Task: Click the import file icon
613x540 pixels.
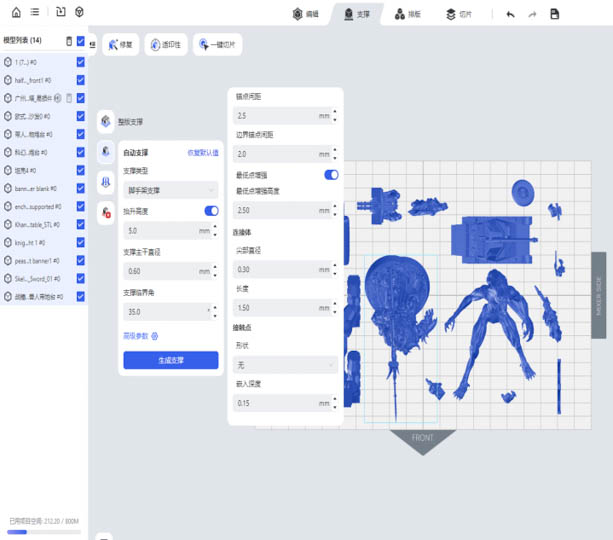Action: 61,12
